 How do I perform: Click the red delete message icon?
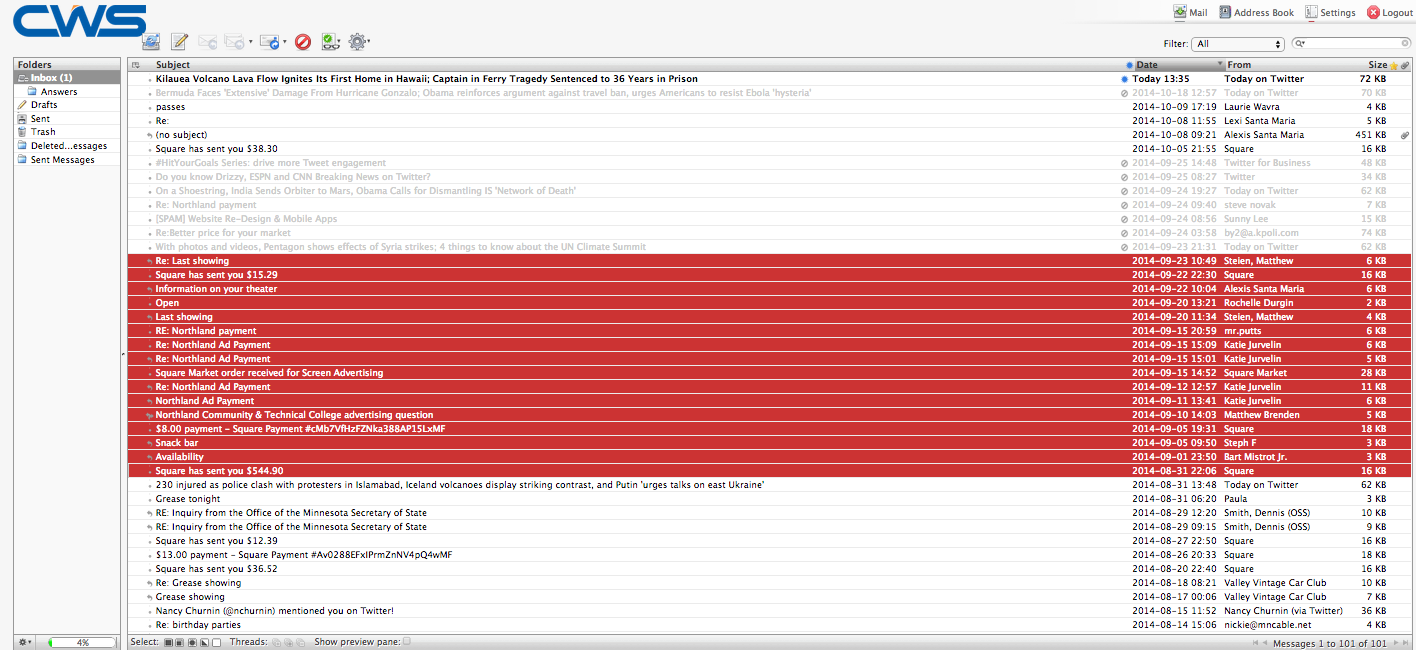click(x=303, y=42)
